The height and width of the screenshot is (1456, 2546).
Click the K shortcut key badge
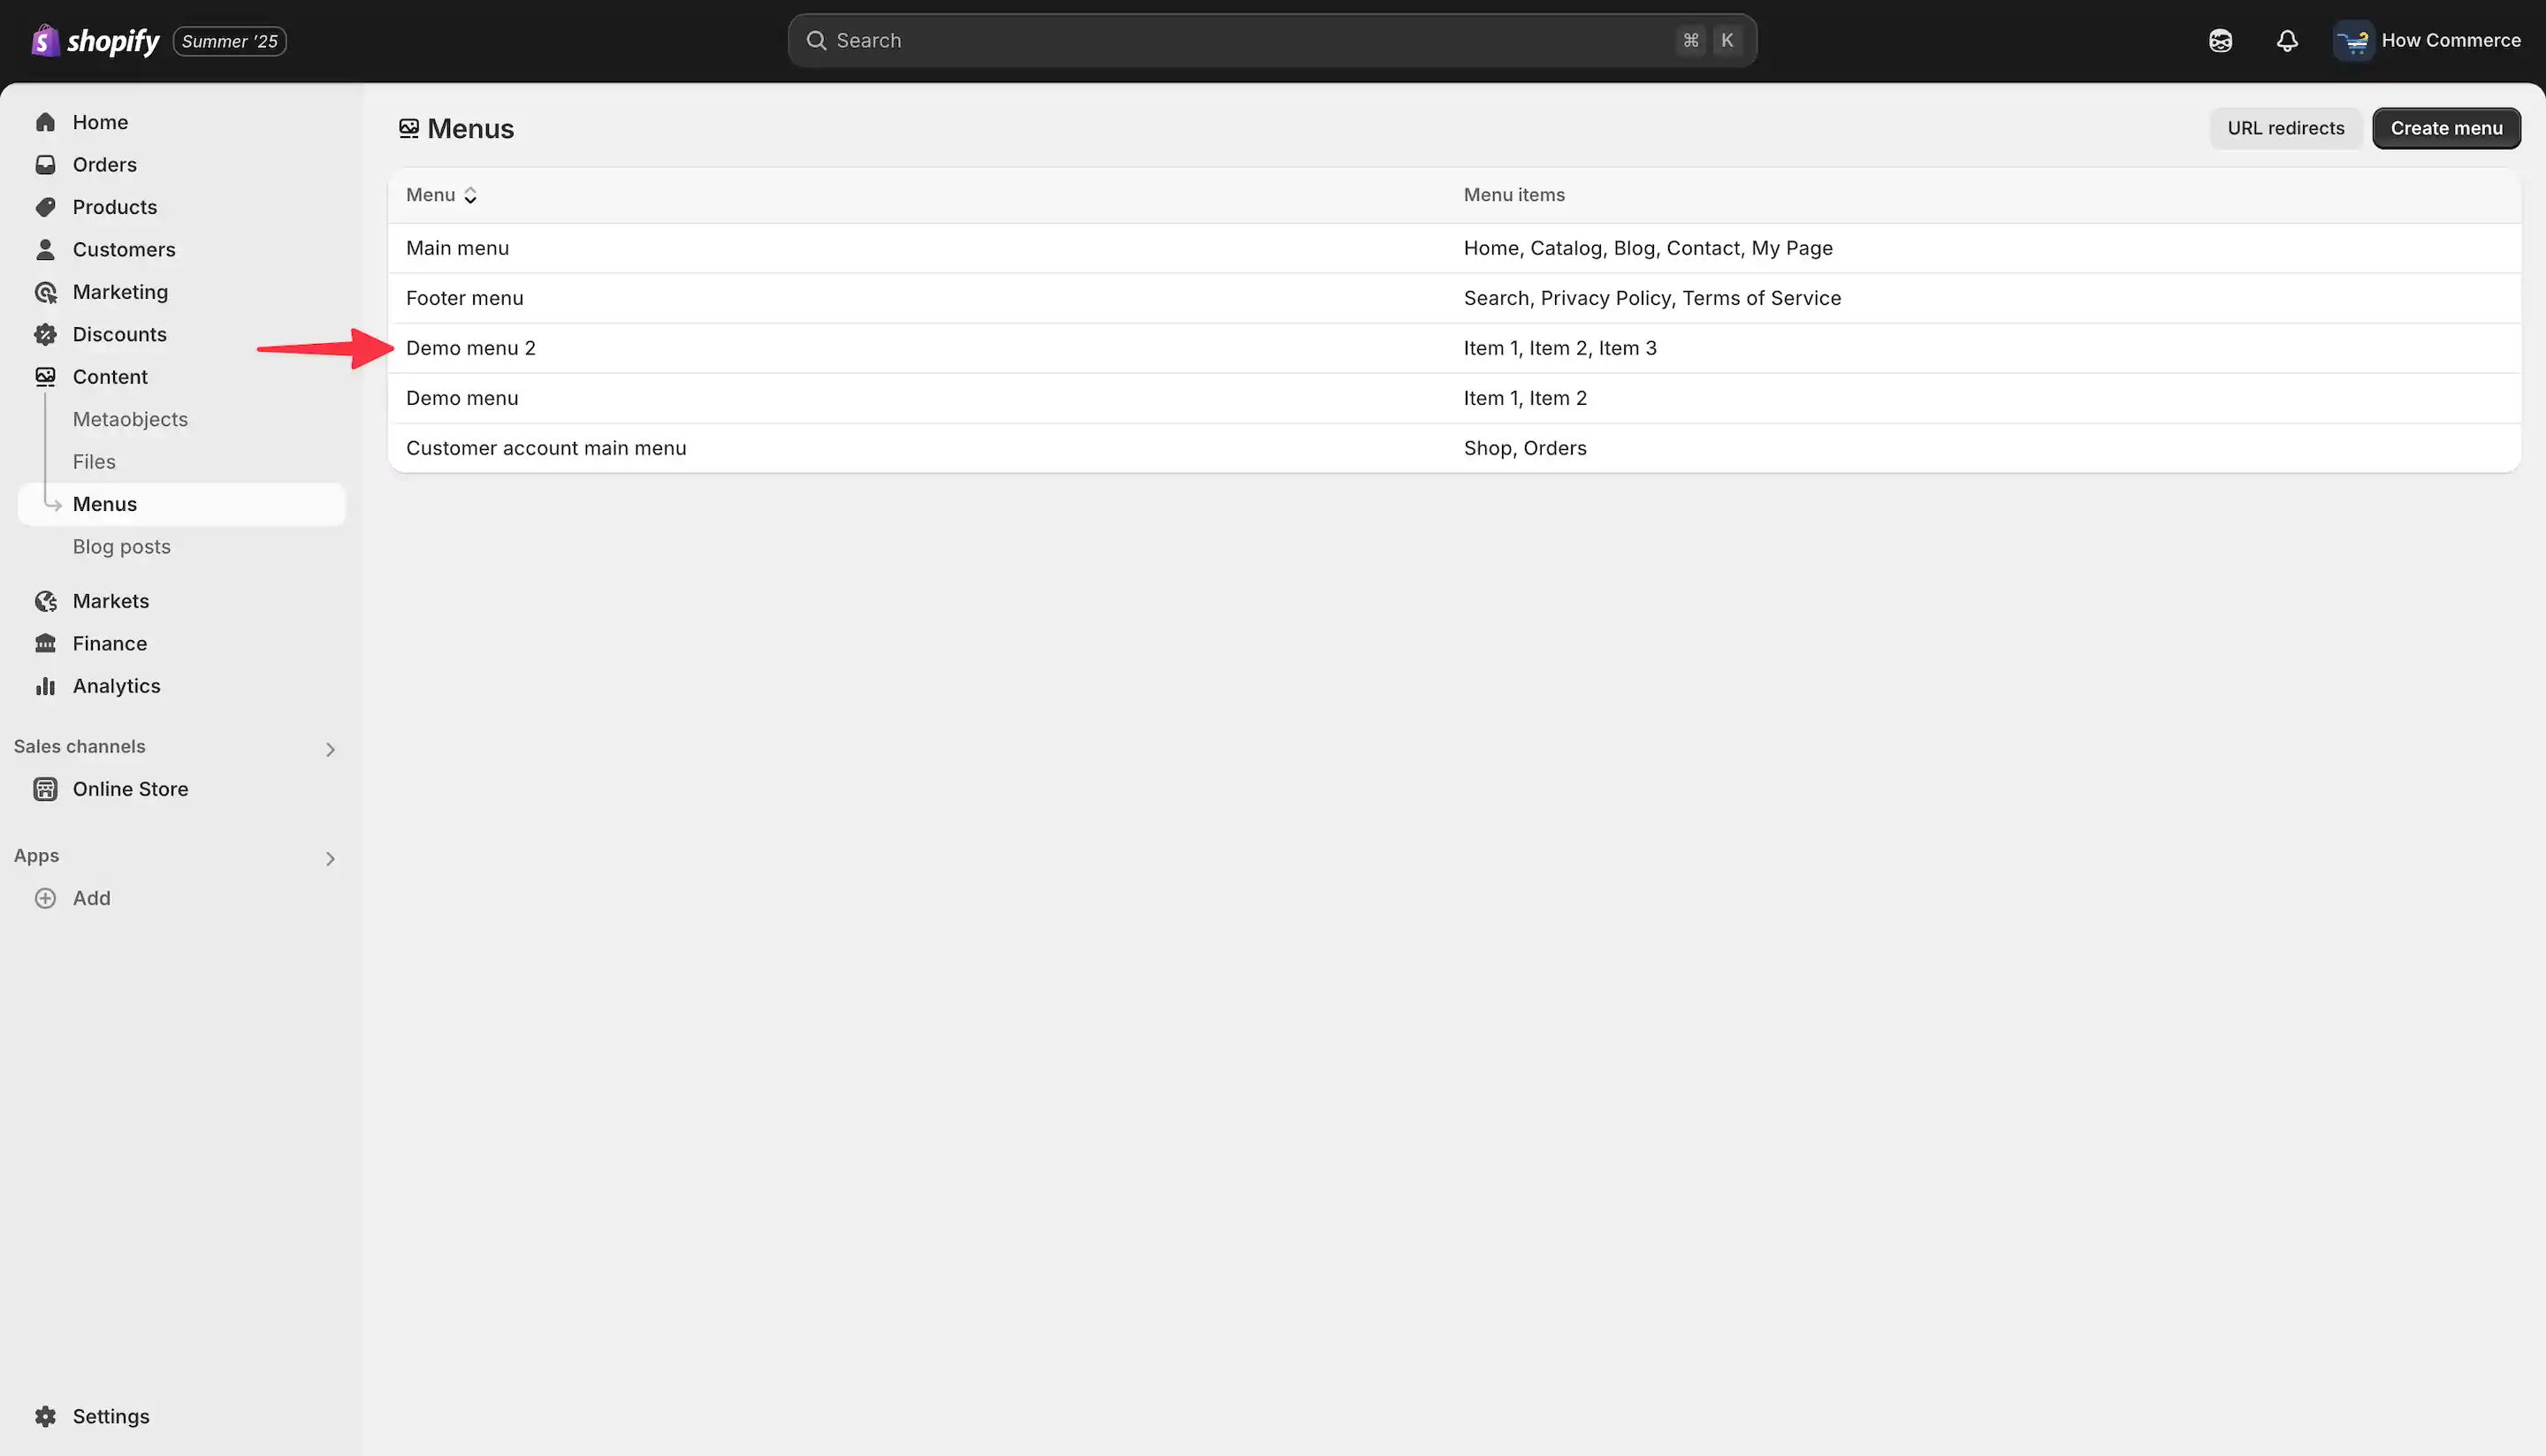coord(1727,40)
